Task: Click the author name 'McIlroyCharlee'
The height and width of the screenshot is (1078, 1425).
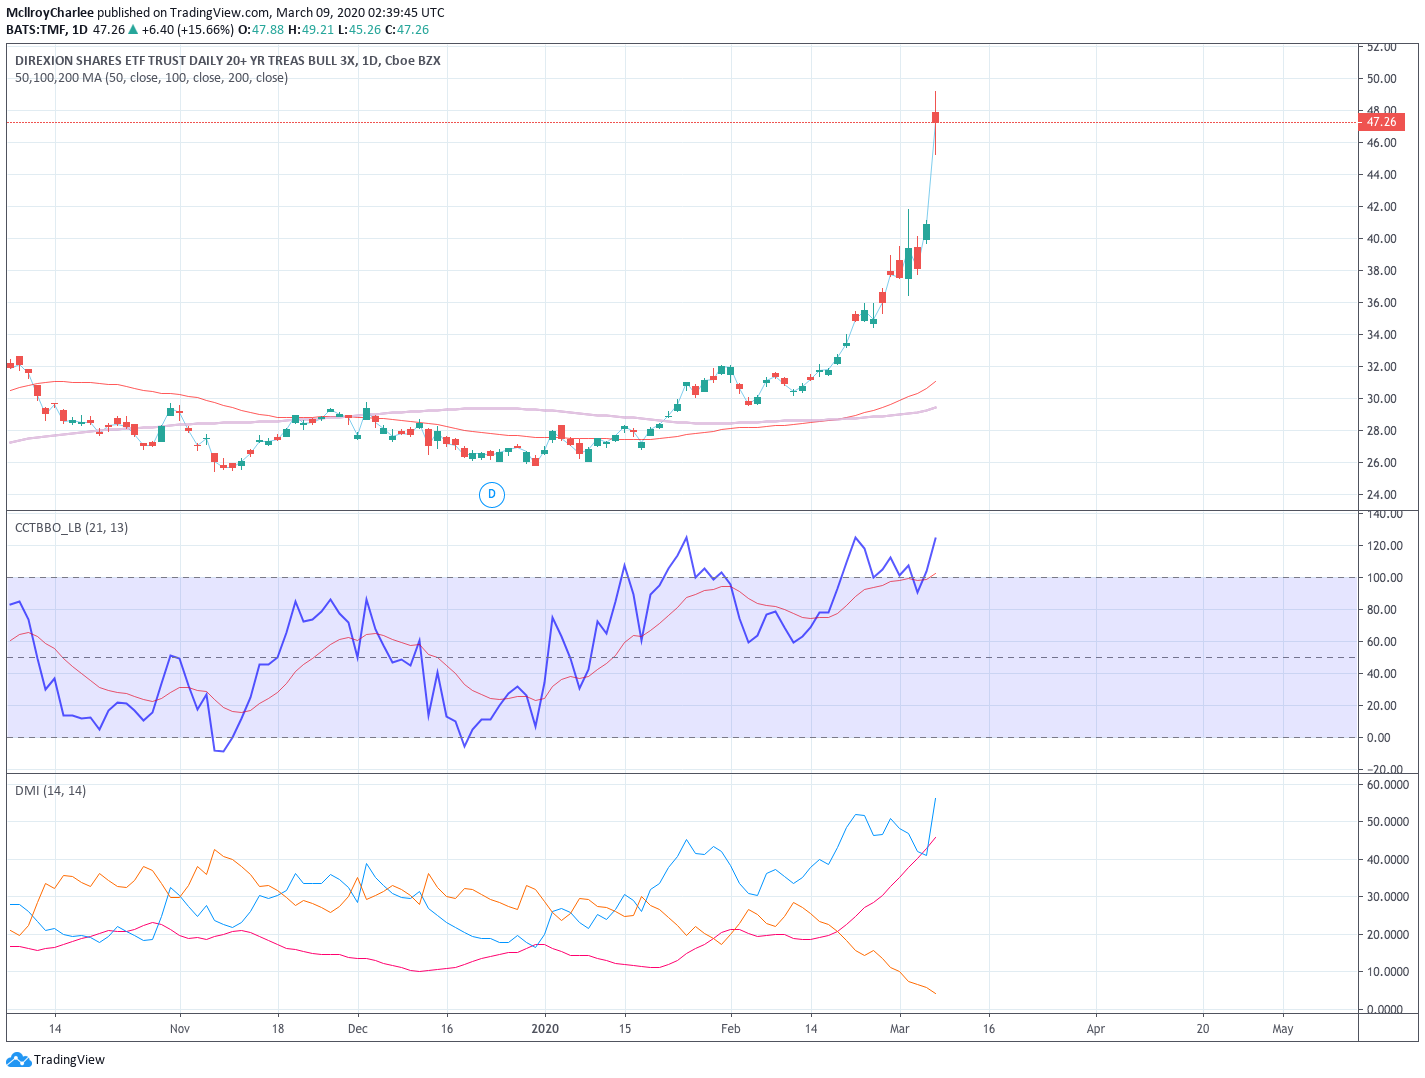Action: coord(50,13)
